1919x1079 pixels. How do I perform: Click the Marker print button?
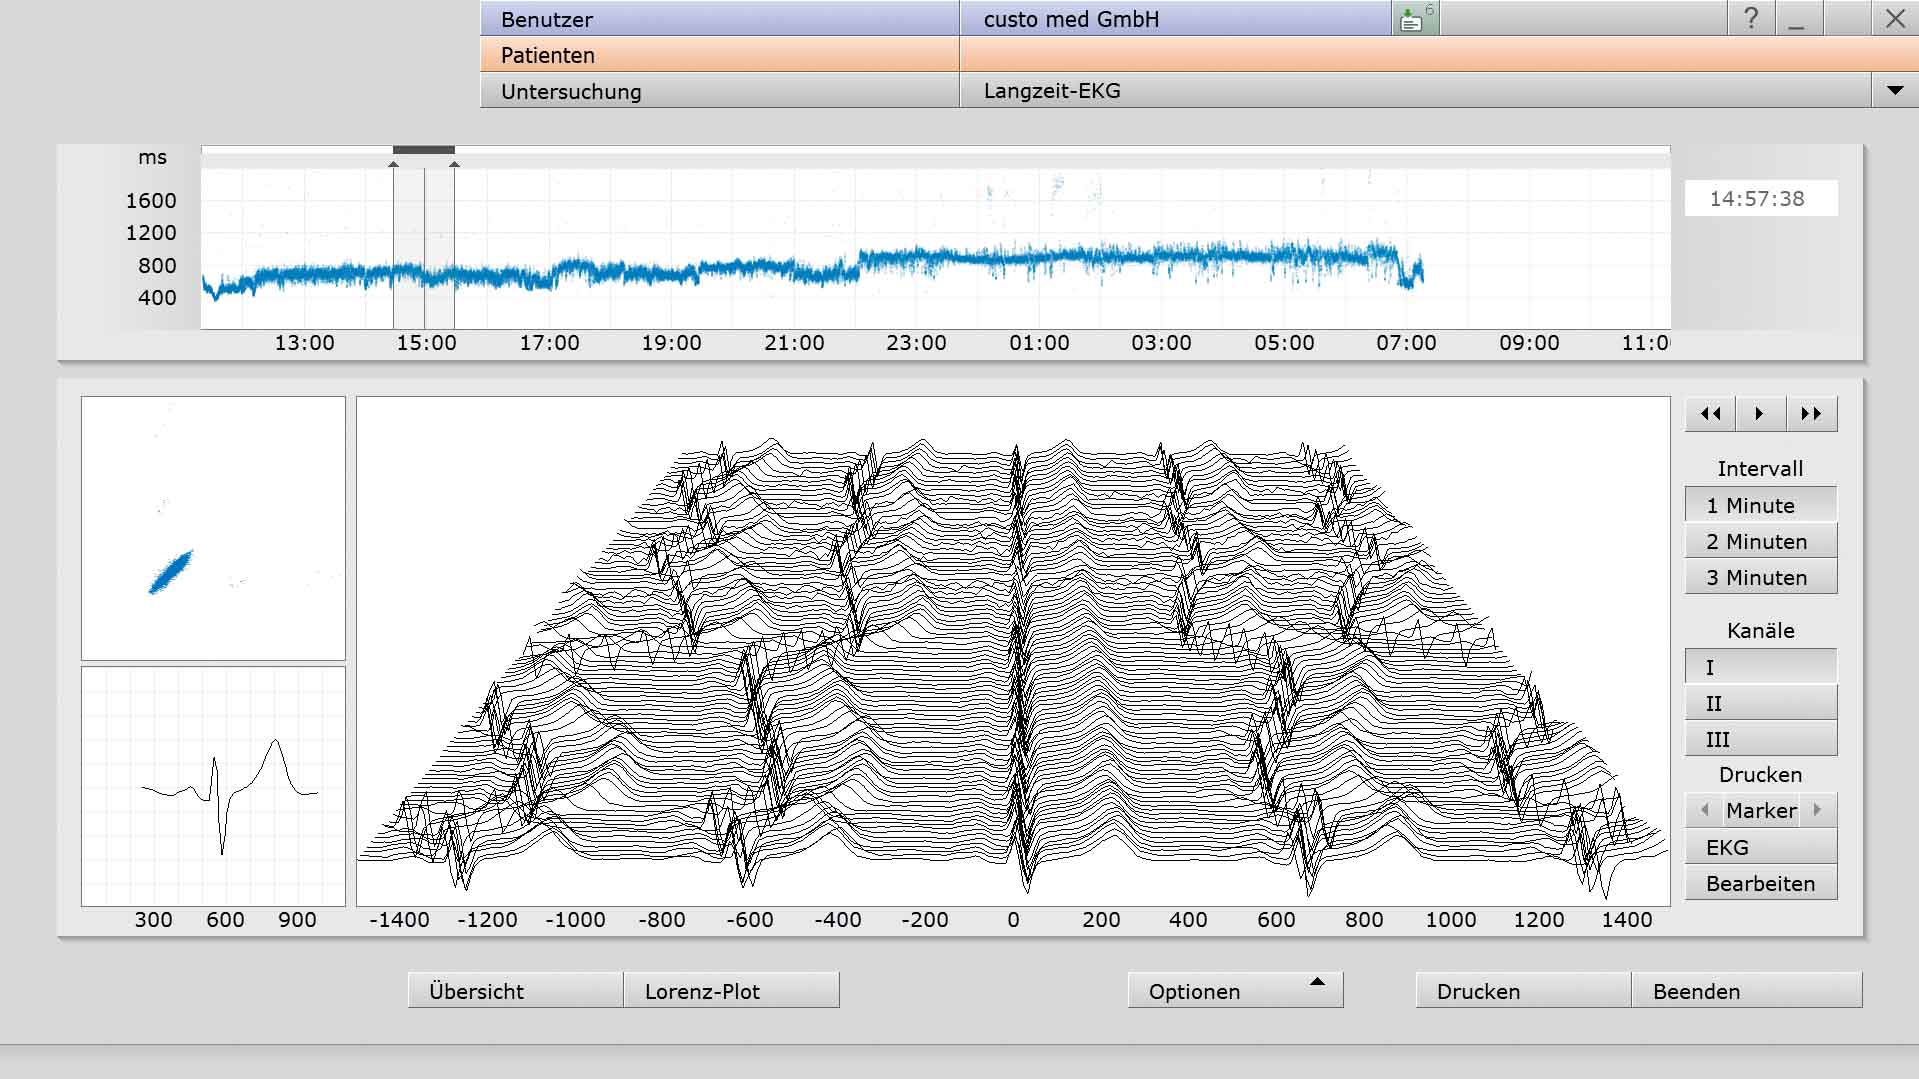(1761, 810)
